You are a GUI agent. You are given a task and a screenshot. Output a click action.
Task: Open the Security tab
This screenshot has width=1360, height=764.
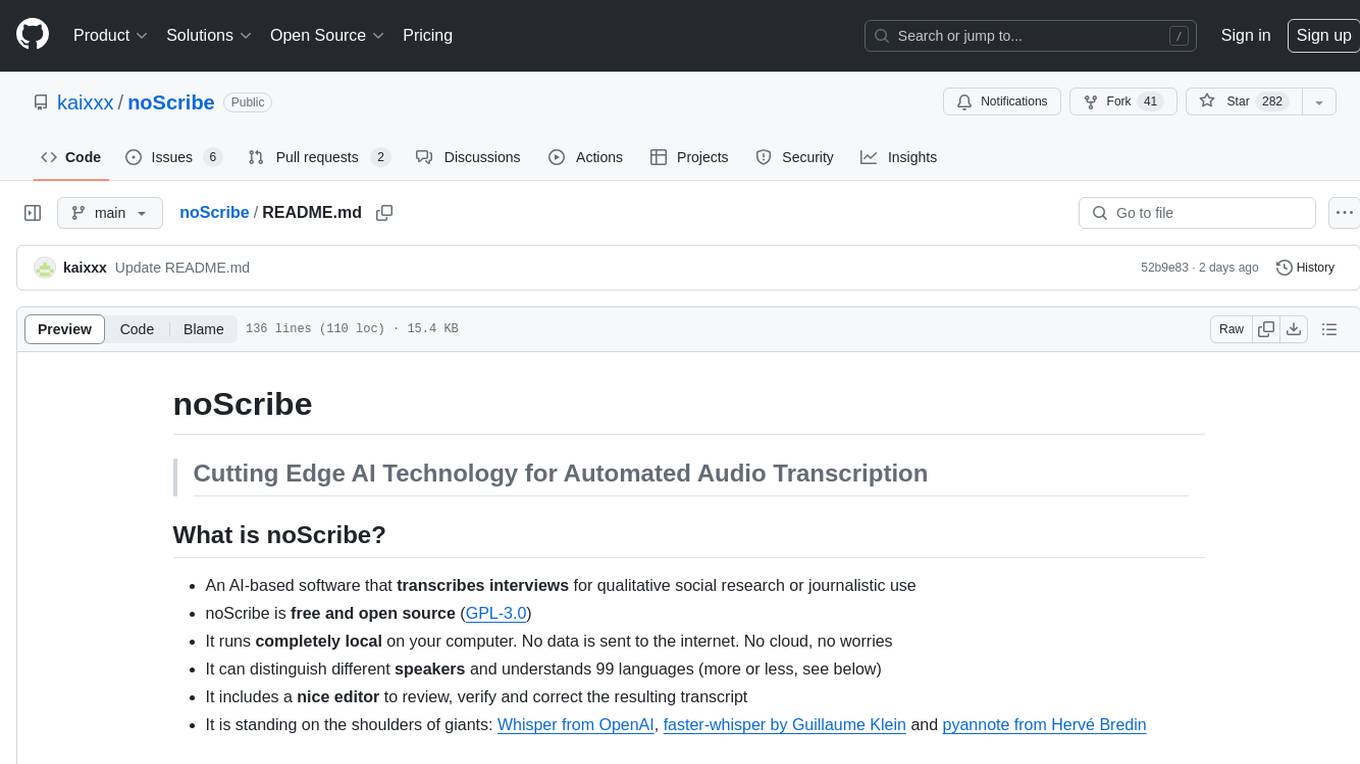point(795,157)
